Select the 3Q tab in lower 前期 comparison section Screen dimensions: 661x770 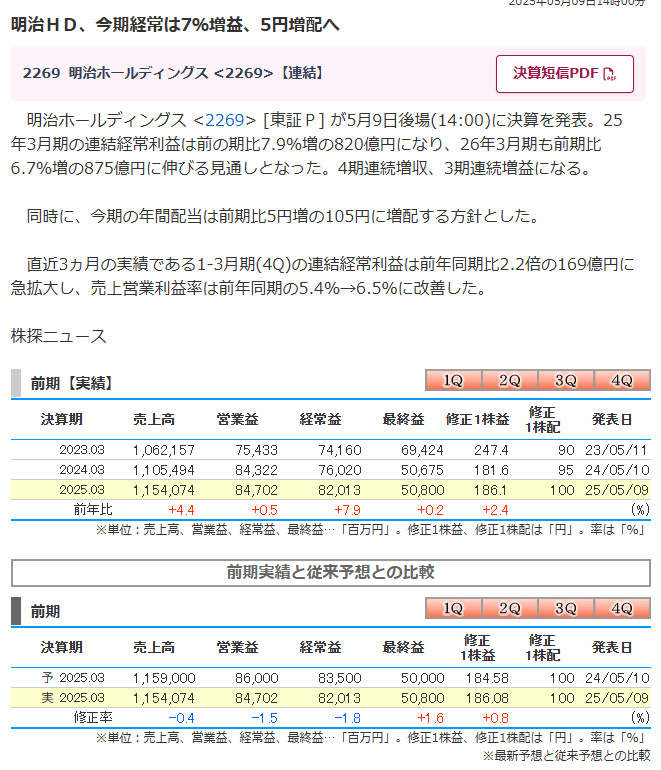point(565,608)
